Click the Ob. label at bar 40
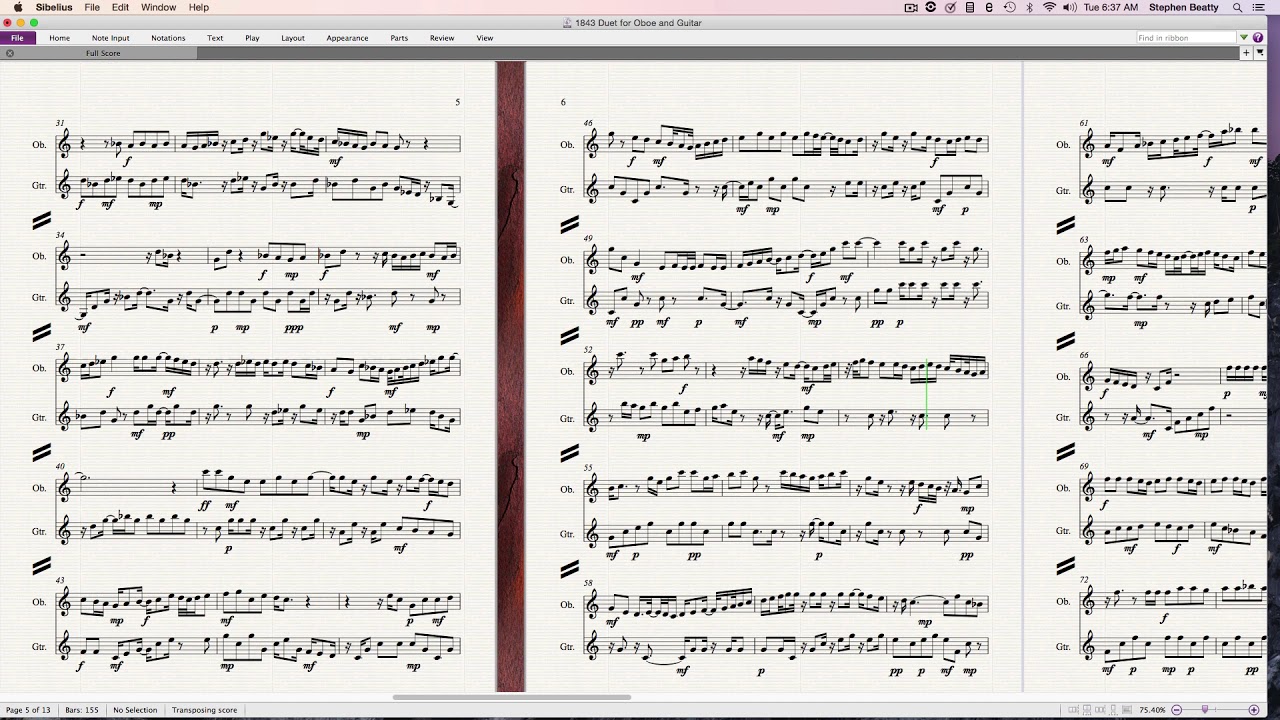1280x720 pixels. [x=39, y=488]
